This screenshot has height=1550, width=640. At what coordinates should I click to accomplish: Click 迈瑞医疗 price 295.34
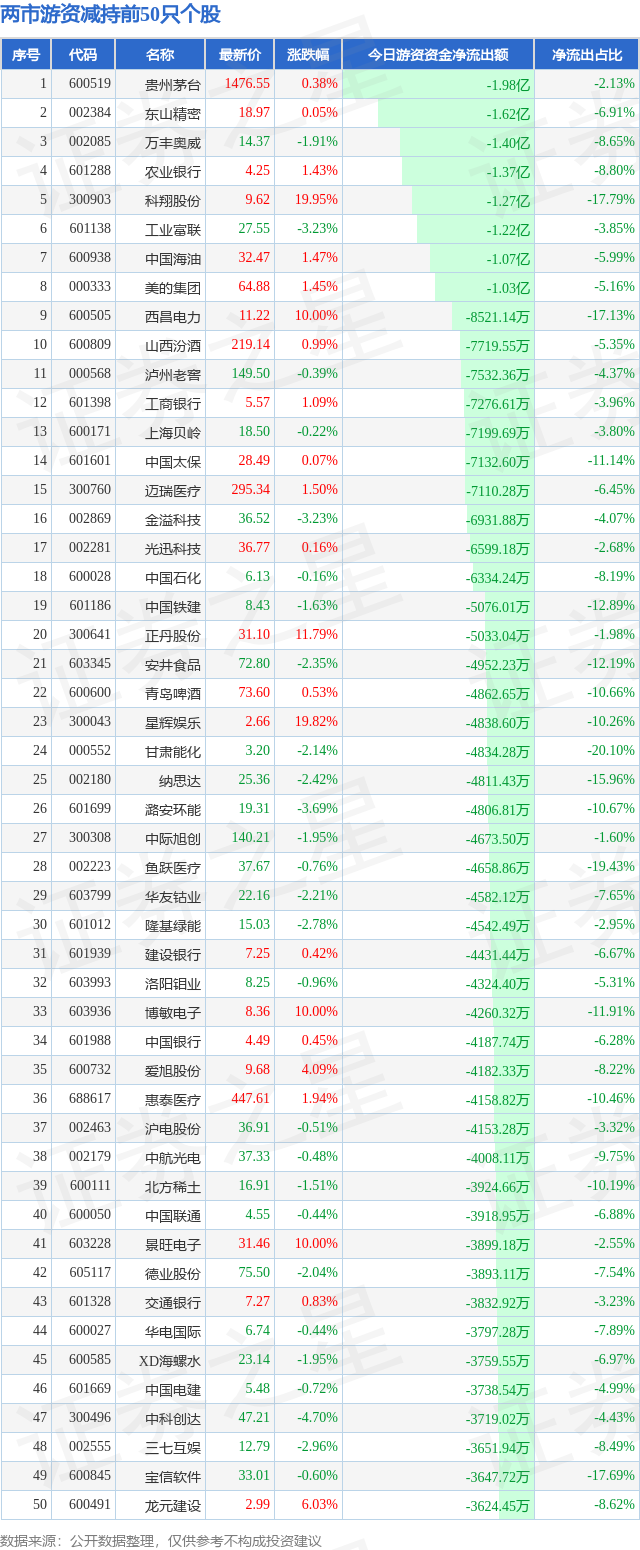tap(250, 490)
